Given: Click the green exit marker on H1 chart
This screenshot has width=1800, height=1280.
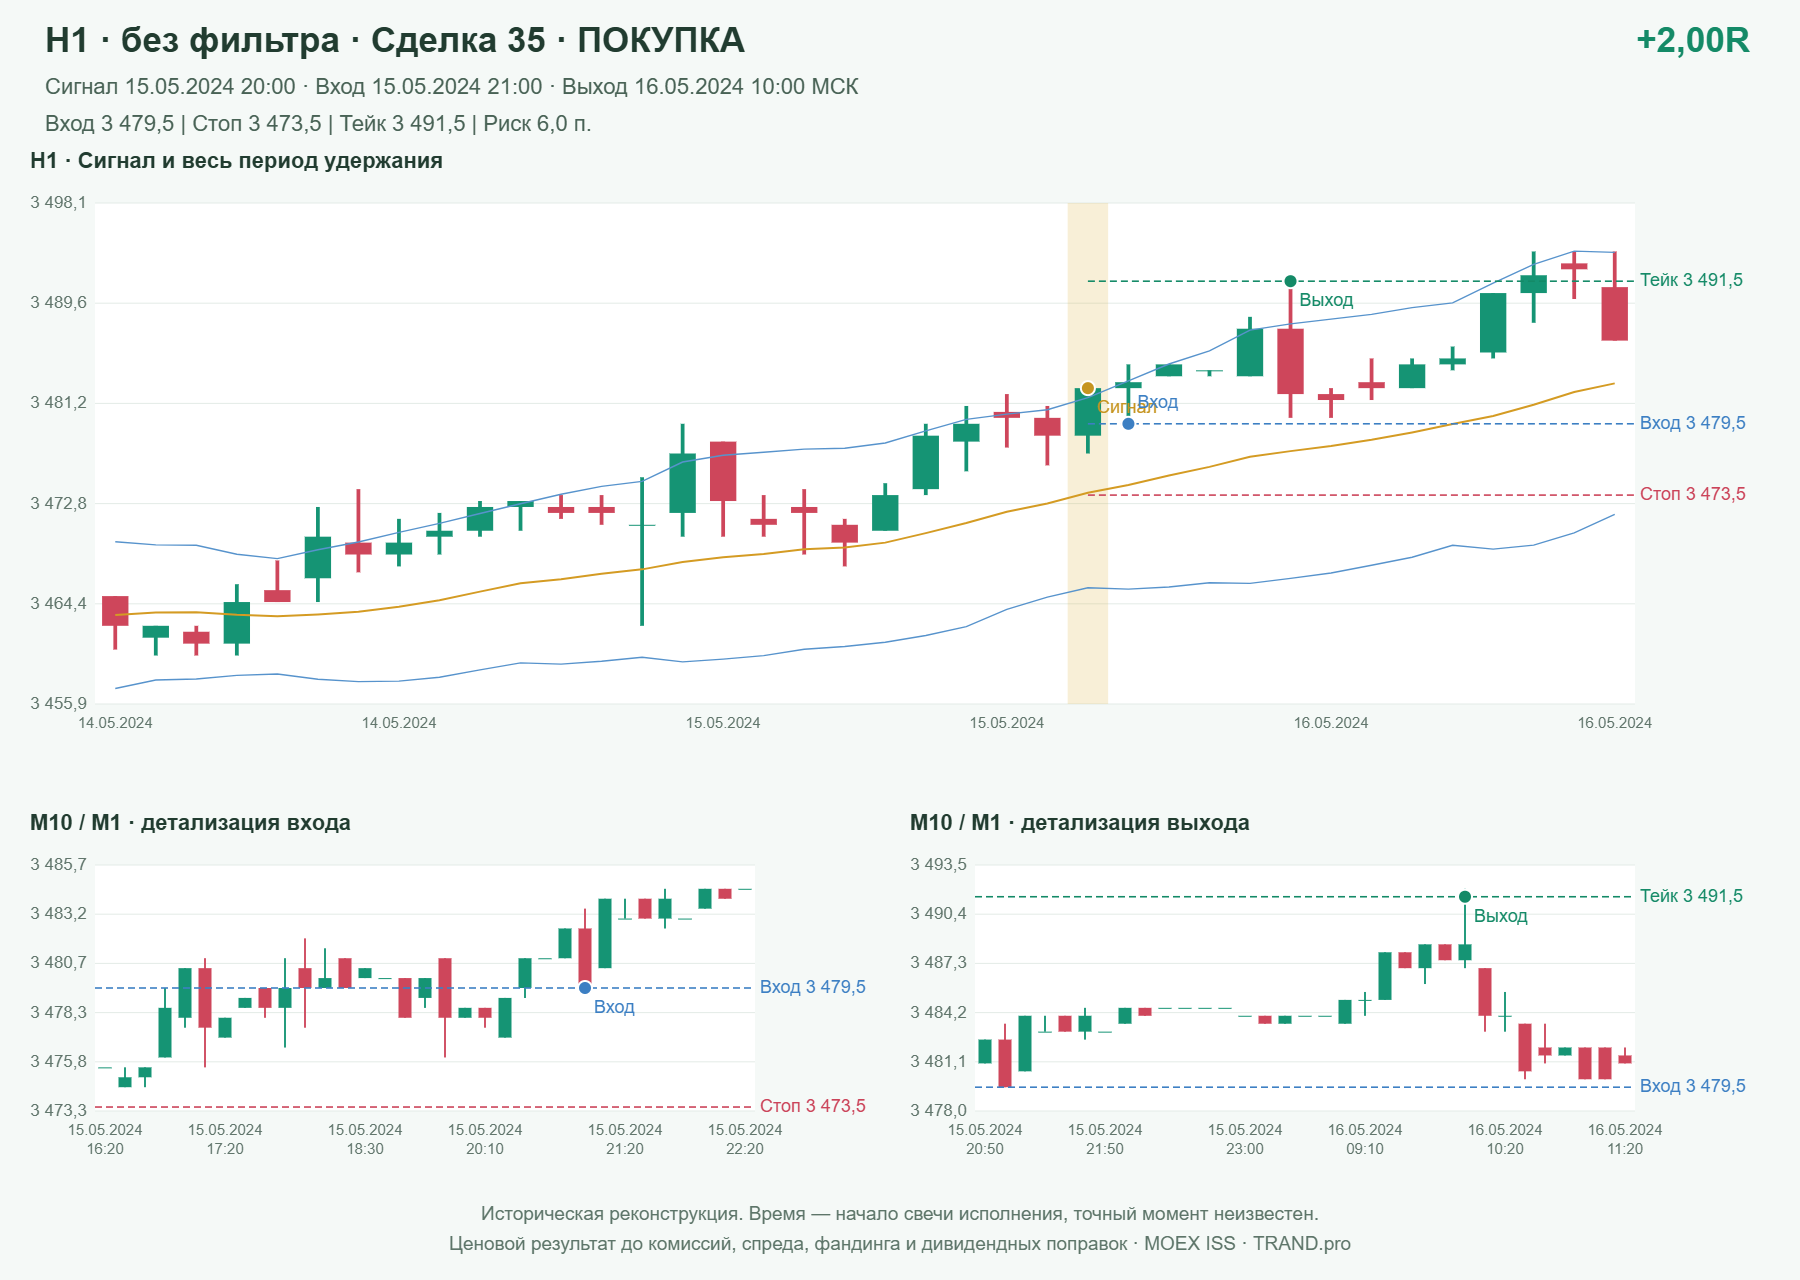Looking at the screenshot, I should (x=1290, y=281).
